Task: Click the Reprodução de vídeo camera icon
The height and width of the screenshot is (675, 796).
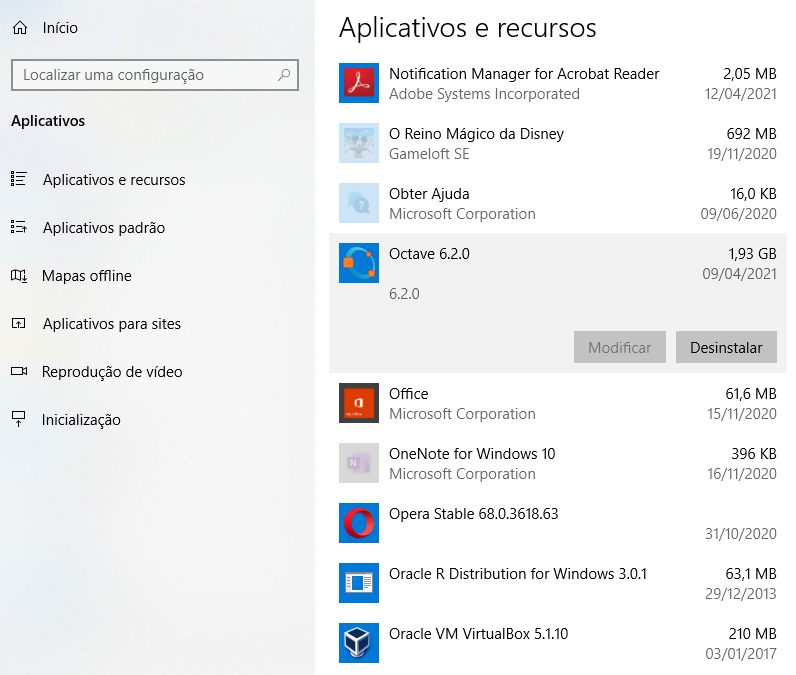Action: point(19,372)
